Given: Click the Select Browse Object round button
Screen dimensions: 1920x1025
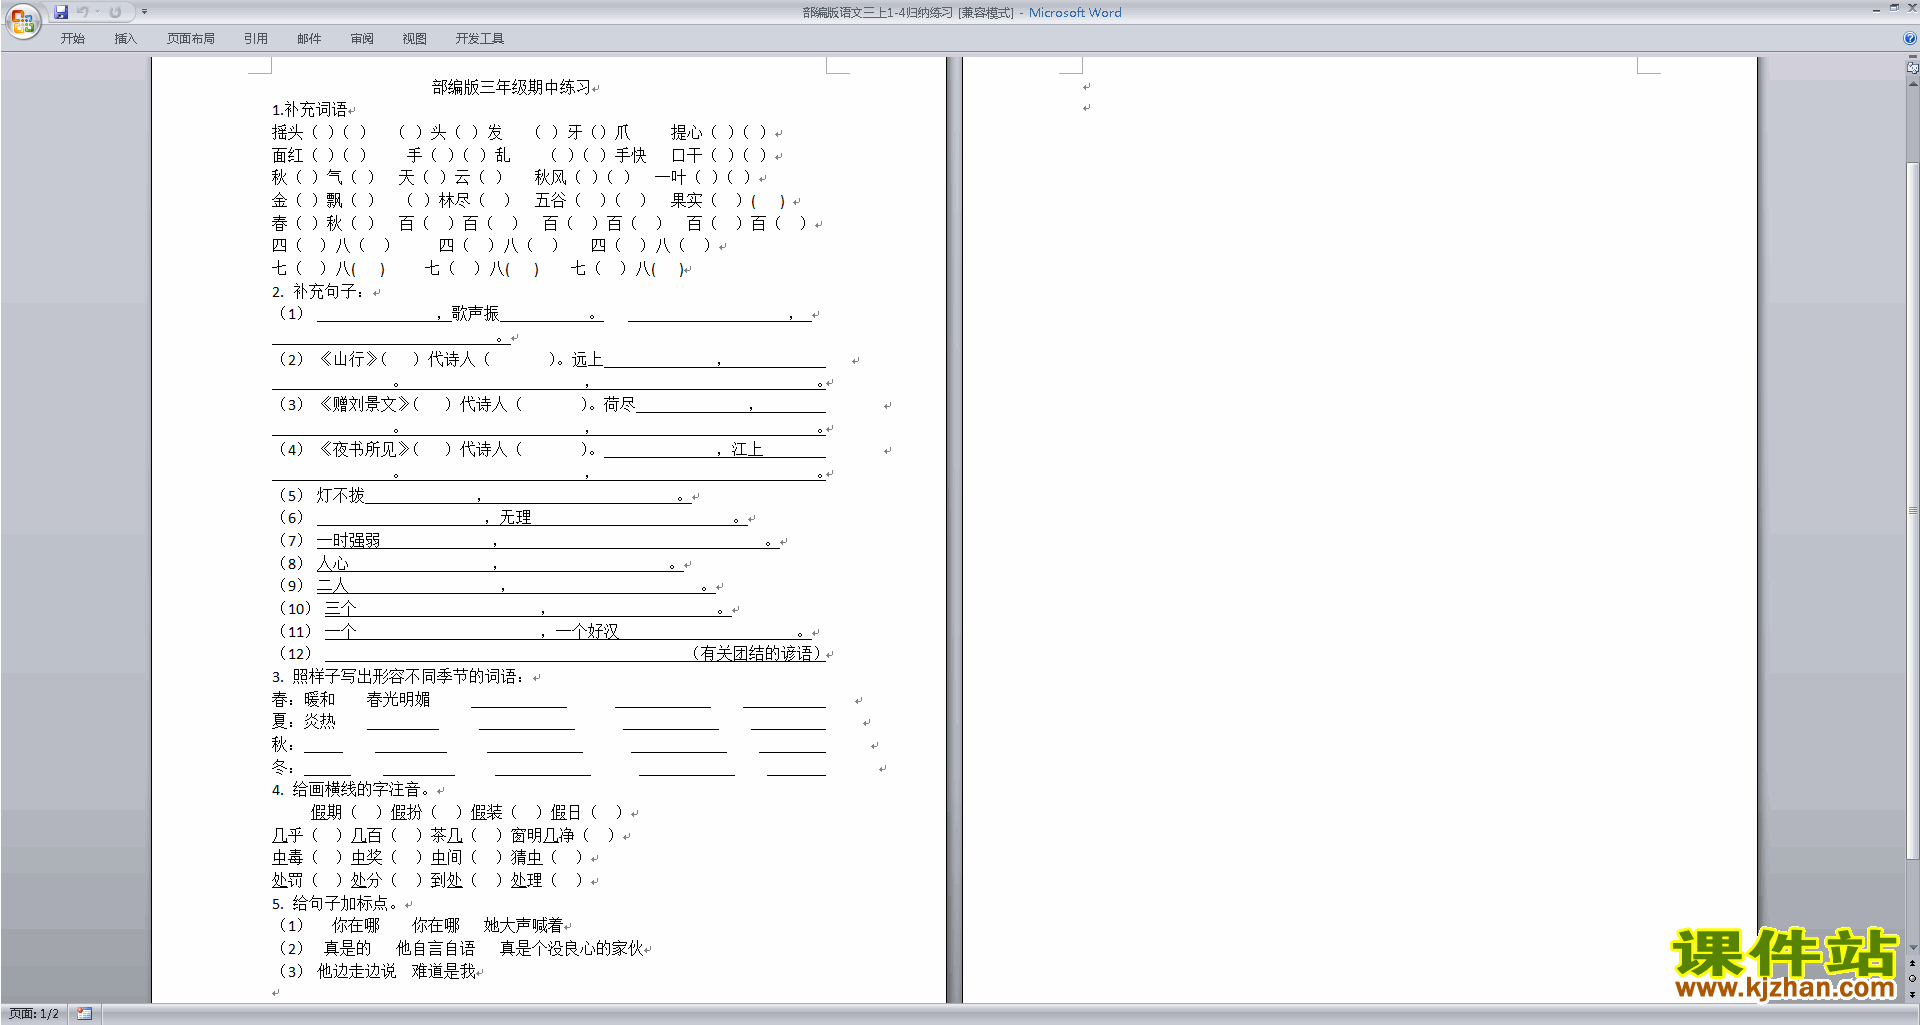Looking at the screenshot, I should pos(1912,979).
